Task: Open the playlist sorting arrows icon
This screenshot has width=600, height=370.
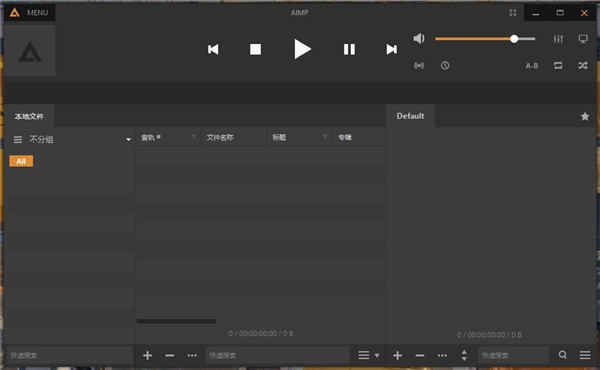Action: pos(464,355)
